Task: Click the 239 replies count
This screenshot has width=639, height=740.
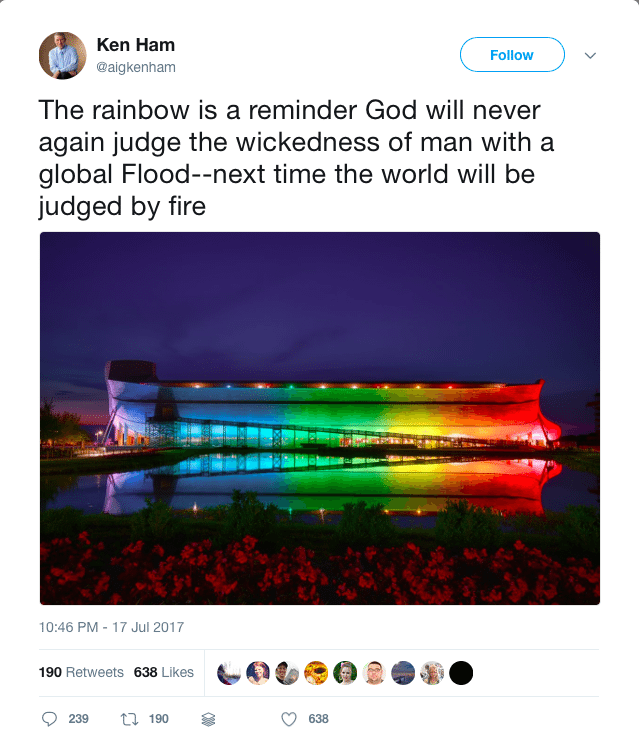Action: tap(78, 719)
